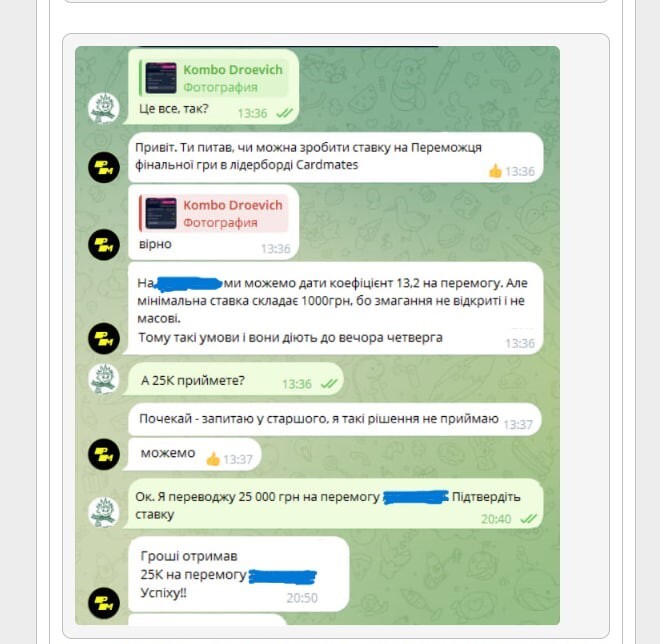Click the black-yellow avatar beside the 'вірно' message
This screenshot has width=660, height=644.
(x=104, y=245)
